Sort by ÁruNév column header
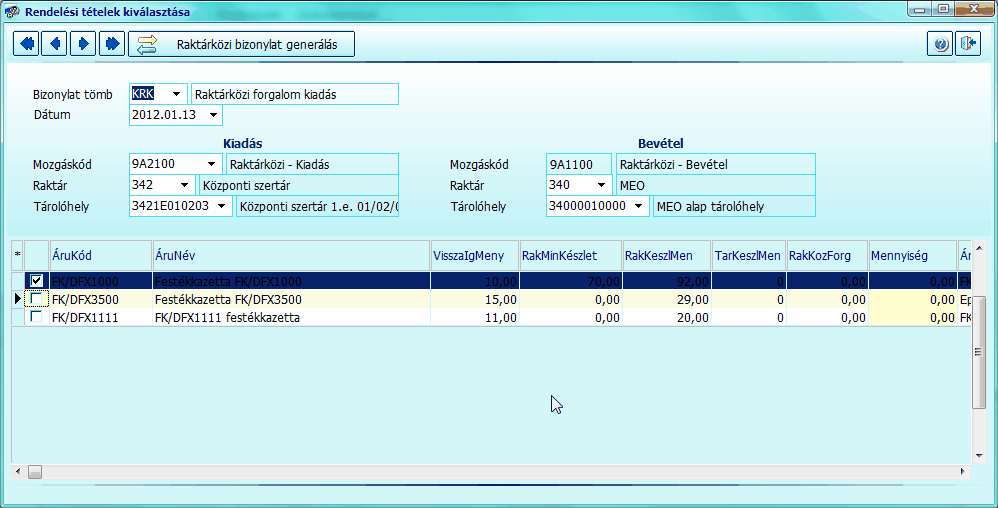Viewport: 998px width, 508px height. (x=291, y=255)
